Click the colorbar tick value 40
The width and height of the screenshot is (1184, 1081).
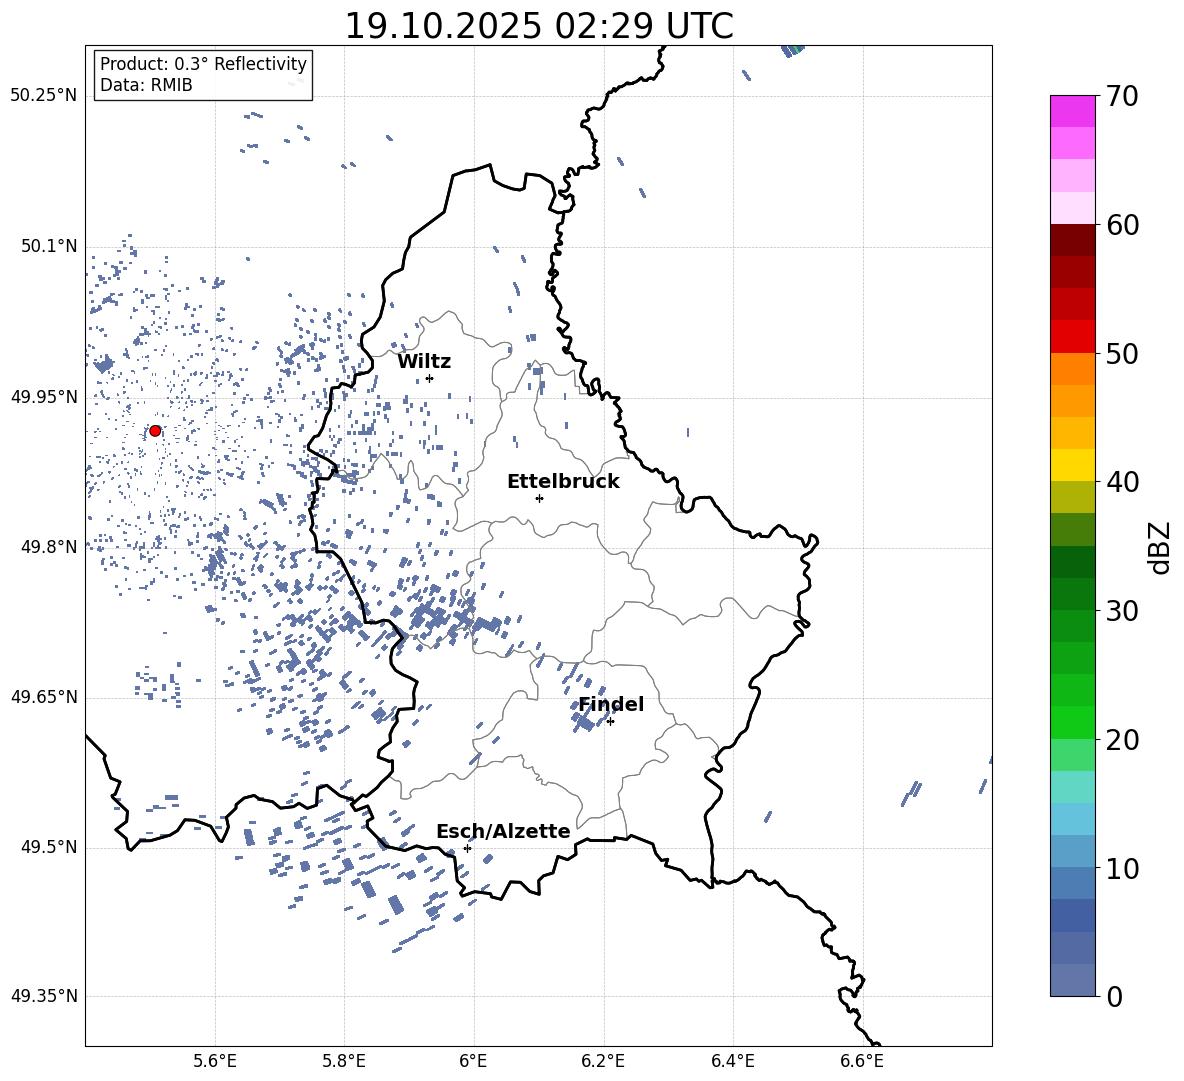(1122, 482)
